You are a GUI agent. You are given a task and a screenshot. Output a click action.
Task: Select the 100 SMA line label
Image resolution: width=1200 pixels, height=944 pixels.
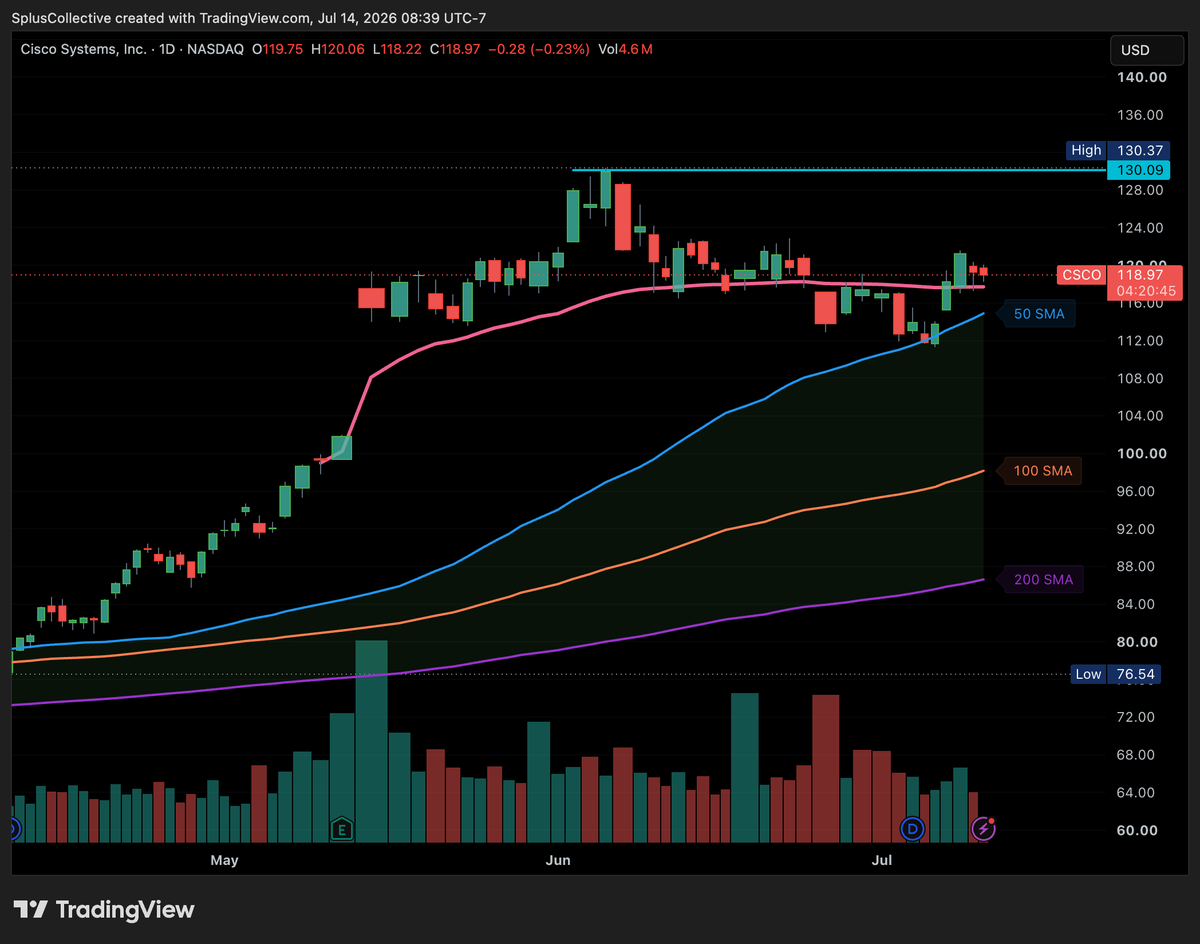(1041, 470)
